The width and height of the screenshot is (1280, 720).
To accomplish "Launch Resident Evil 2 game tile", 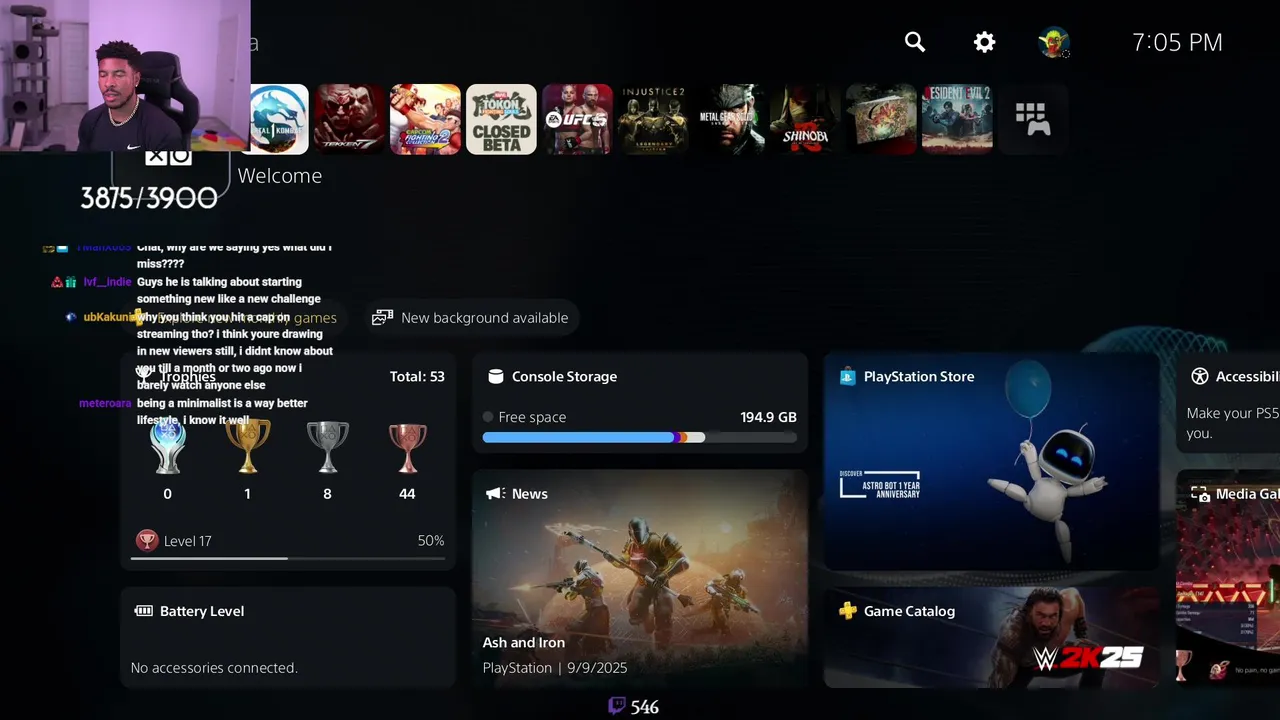I will coord(958,119).
